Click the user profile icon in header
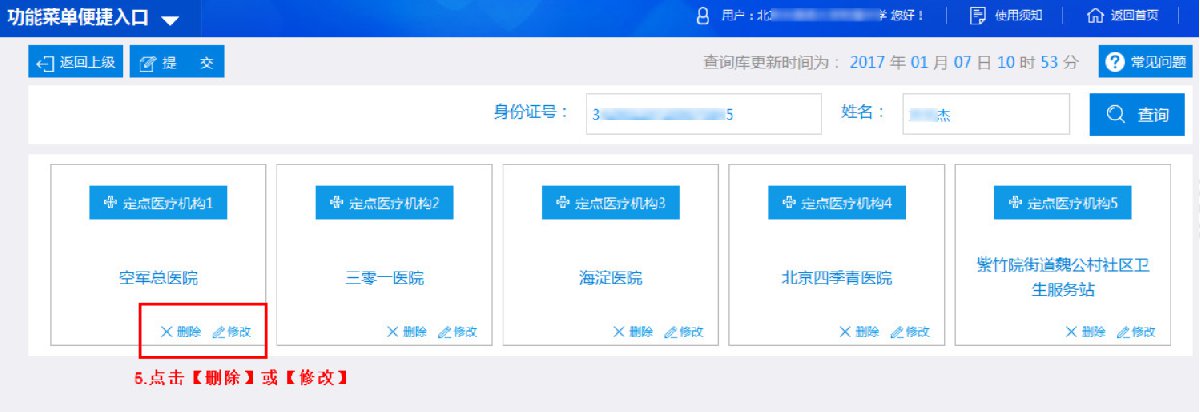Screen dimensions: 1200x412 click(702, 15)
